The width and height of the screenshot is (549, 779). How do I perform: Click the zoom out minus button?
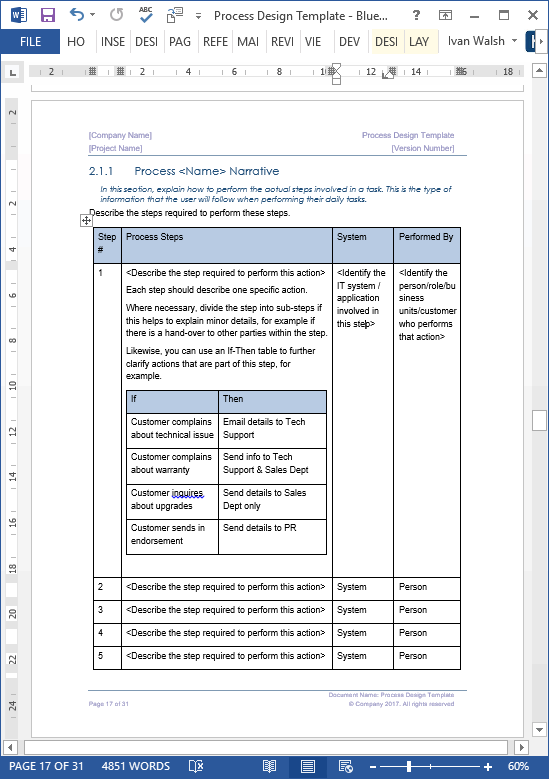(373, 767)
